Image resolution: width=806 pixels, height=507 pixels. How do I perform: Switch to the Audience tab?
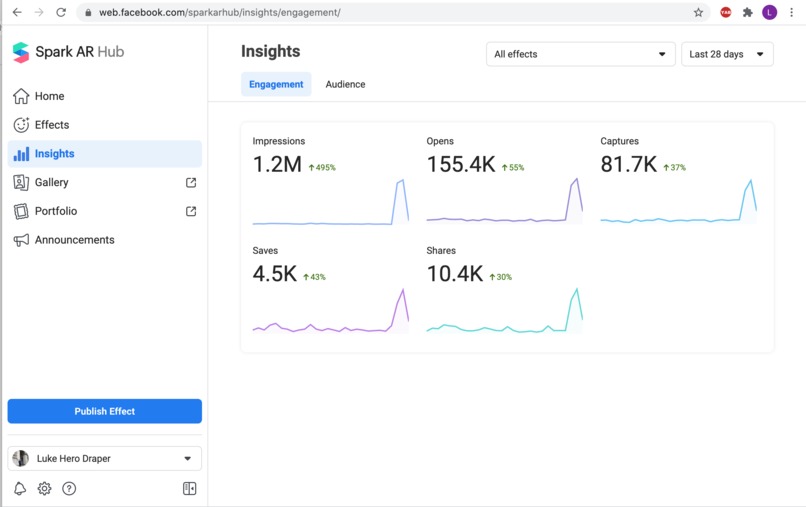click(345, 84)
